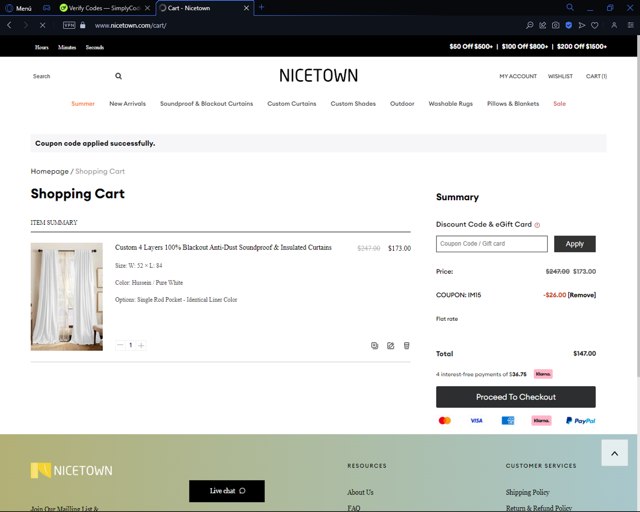Click the VPN badge in address bar
Screen dimensions: 640x512
[69, 25]
